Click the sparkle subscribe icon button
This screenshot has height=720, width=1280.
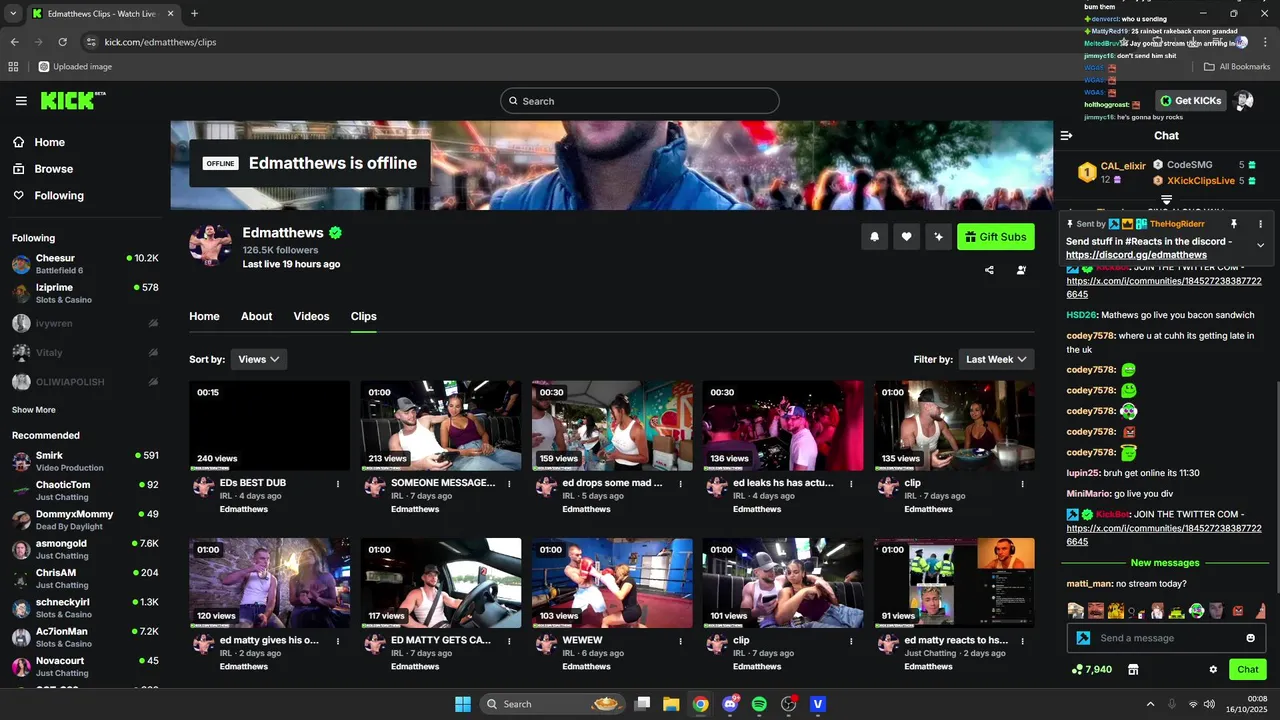point(938,237)
